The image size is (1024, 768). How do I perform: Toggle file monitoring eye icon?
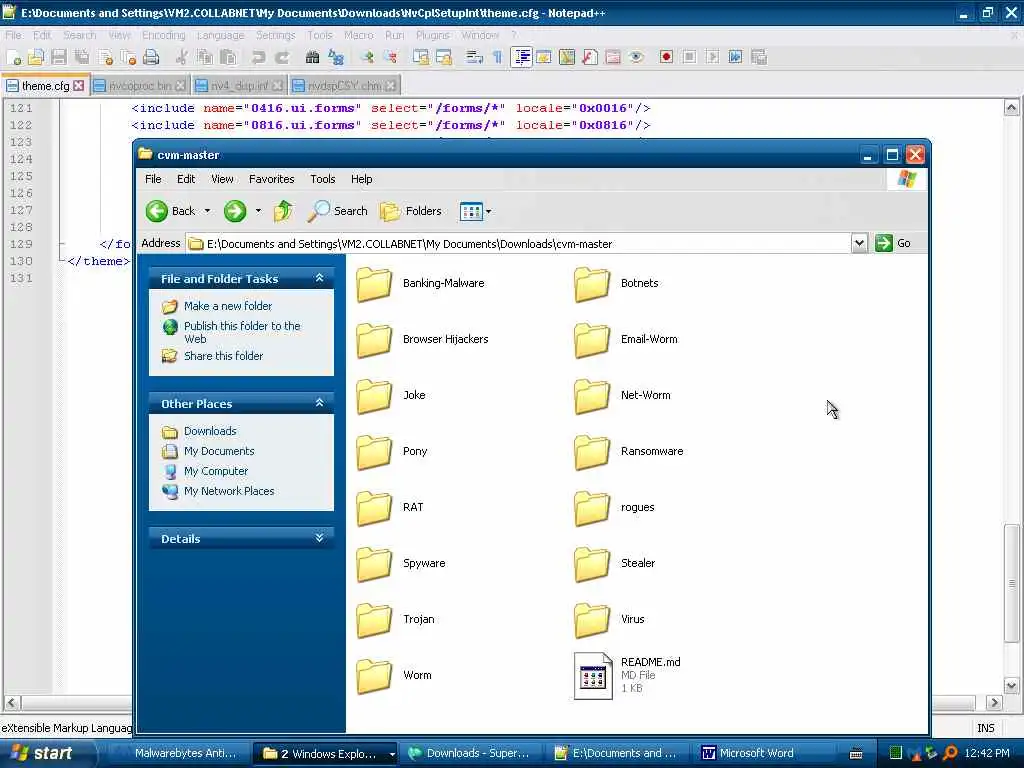[636, 57]
